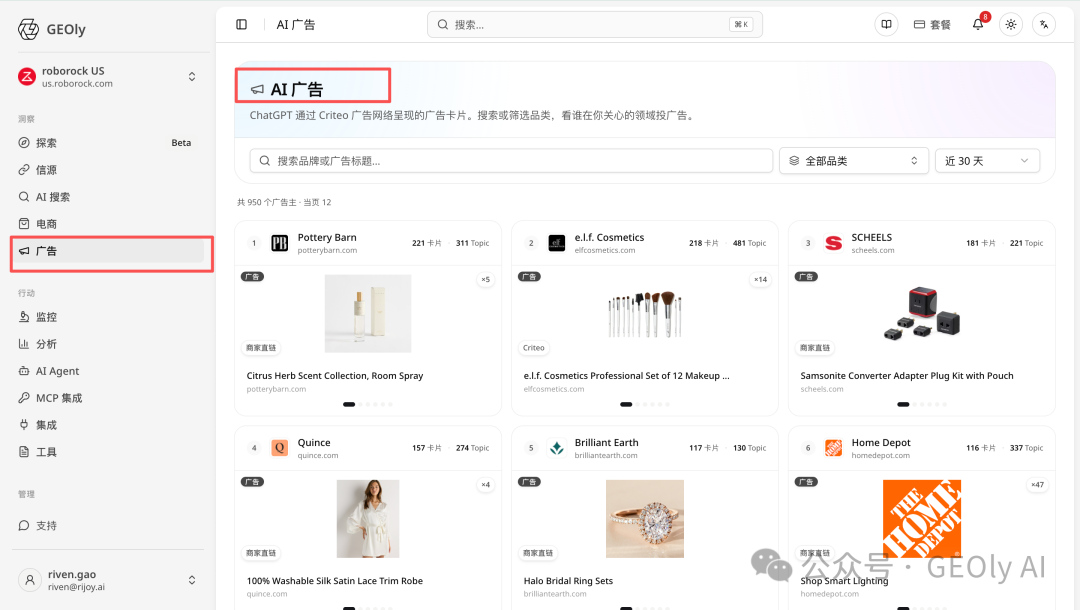Click the Pottery Barn logo icon
Viewport: 1080px width, 610px height.
pos(280,243)
